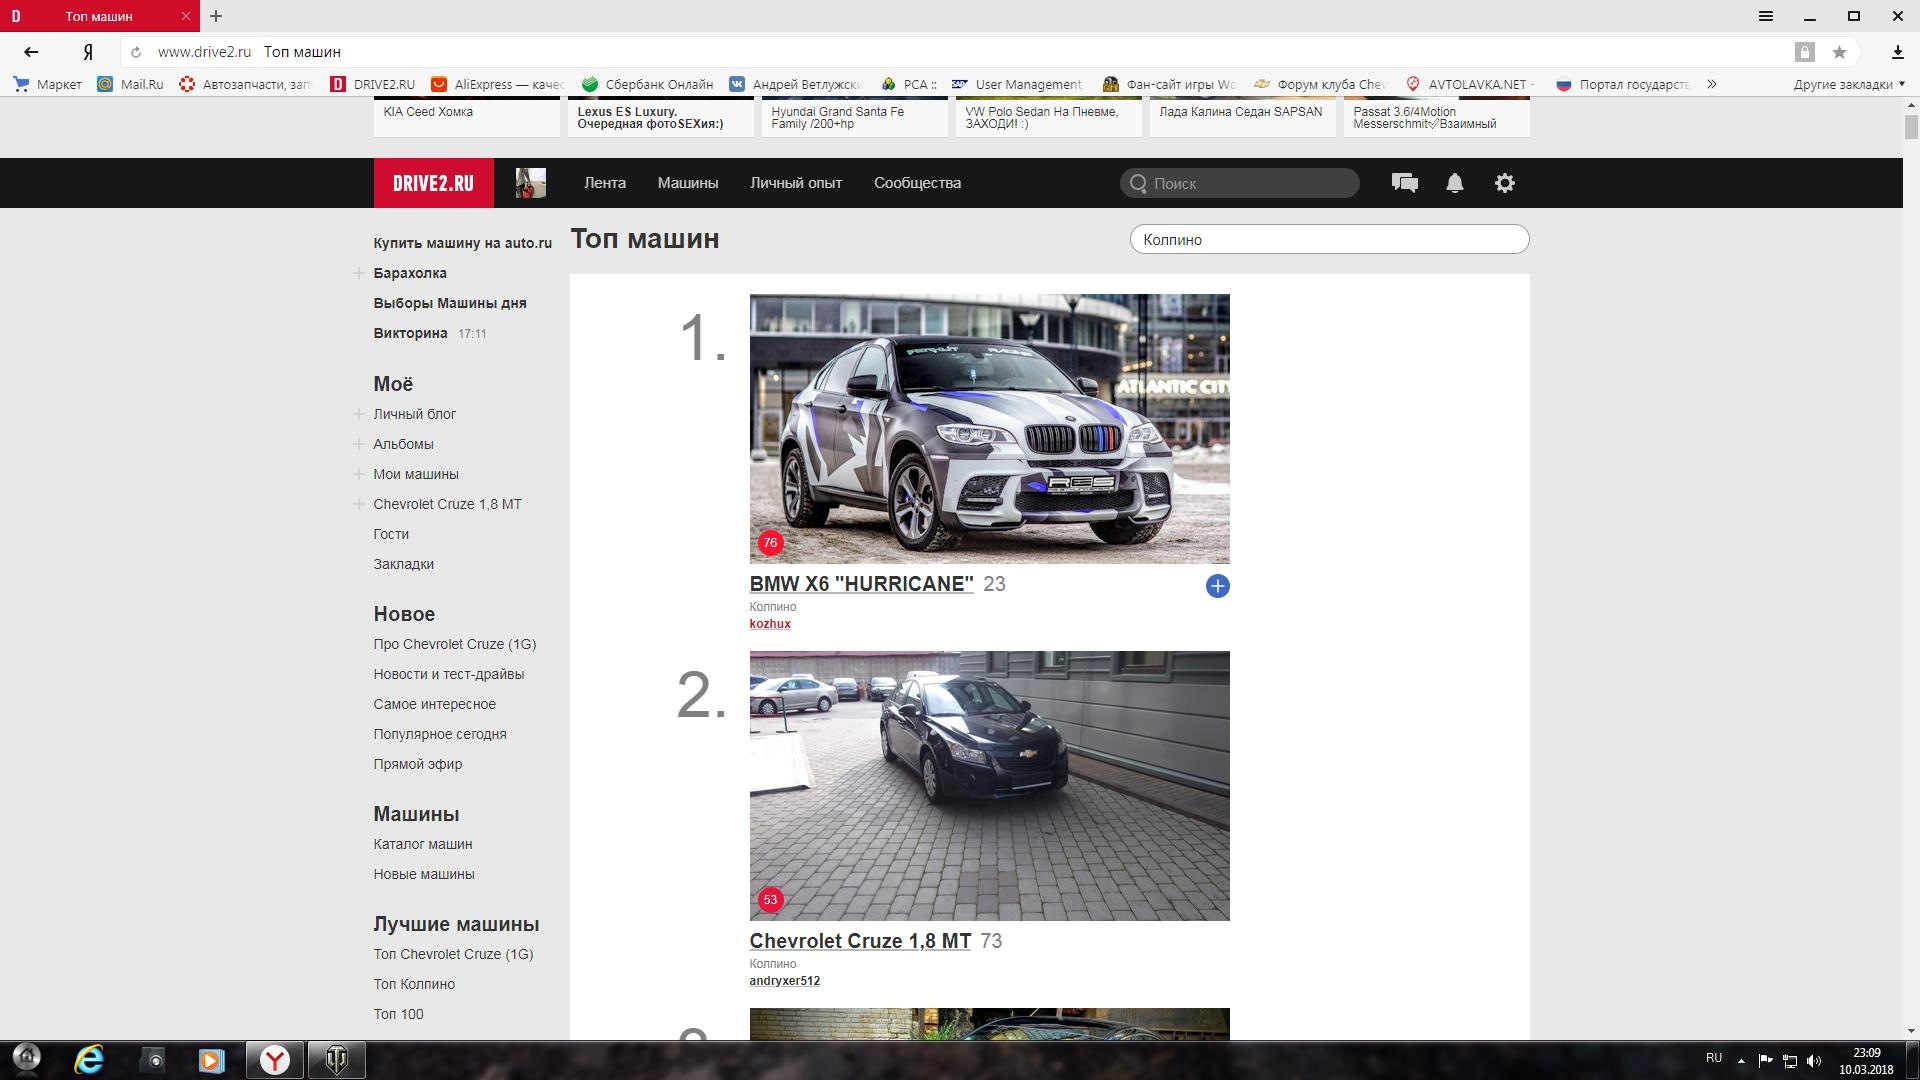Screen dimensions: 1920x1080
Task: Open Машины in main navigation
Action: coord(688,183)
